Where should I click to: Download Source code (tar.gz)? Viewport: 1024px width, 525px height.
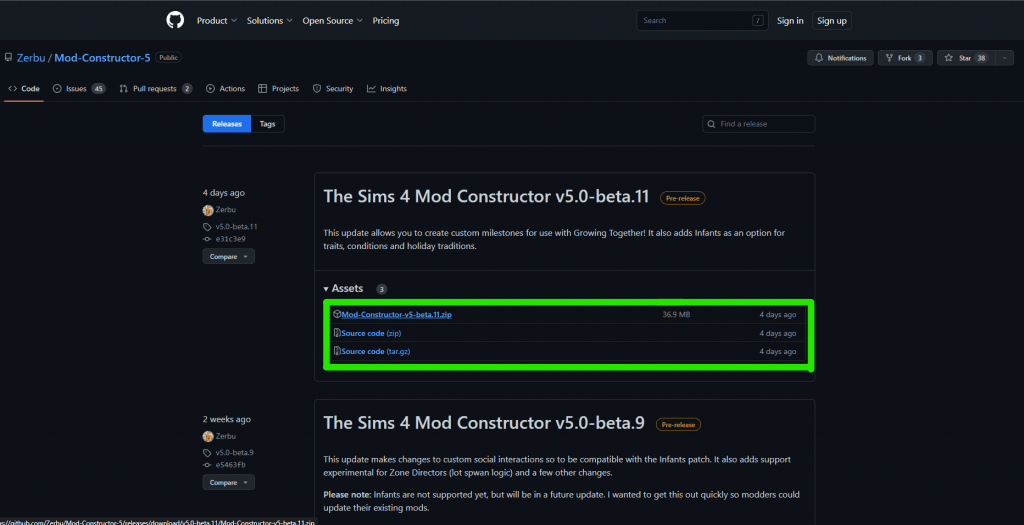click(376, 351)
